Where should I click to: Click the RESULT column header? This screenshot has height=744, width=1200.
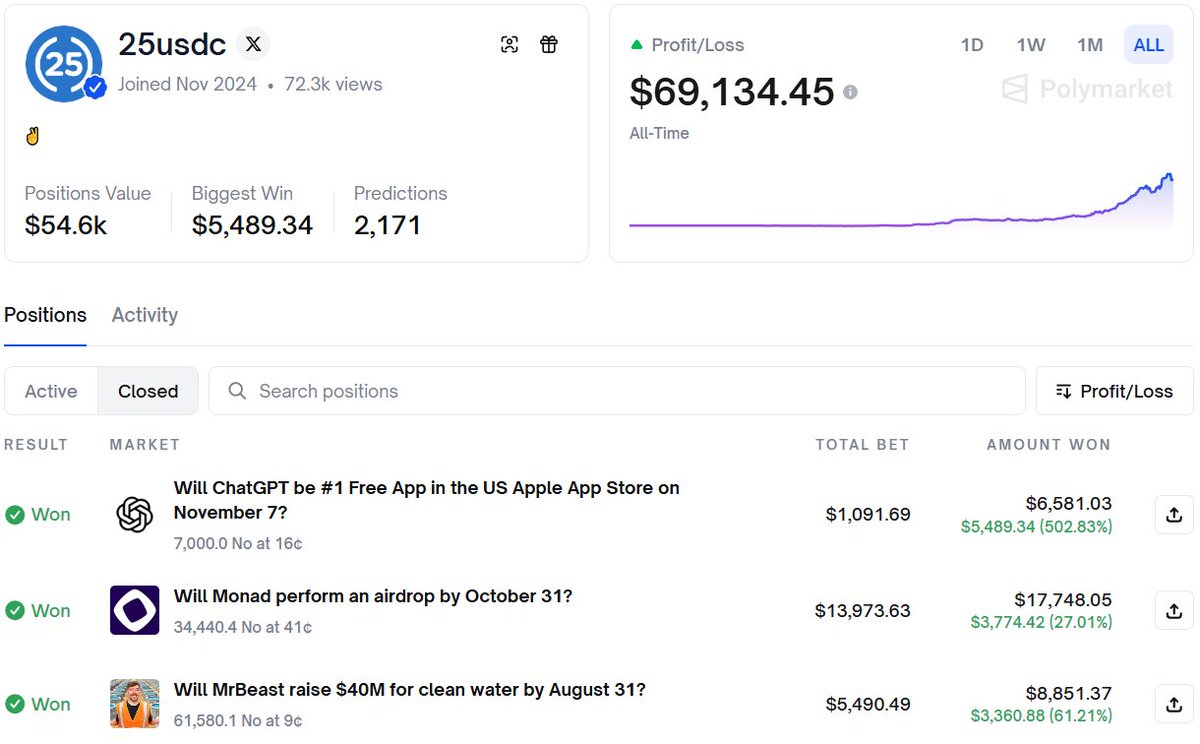36,444
